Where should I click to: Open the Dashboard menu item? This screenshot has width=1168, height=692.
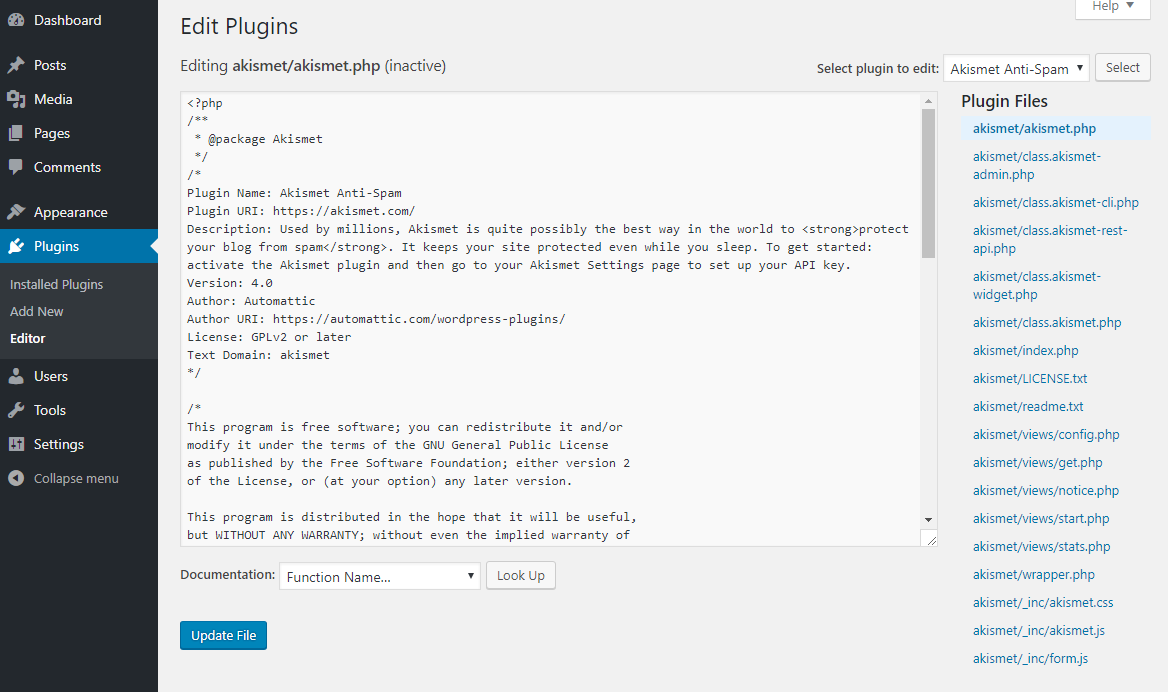[x=68, y=20]
